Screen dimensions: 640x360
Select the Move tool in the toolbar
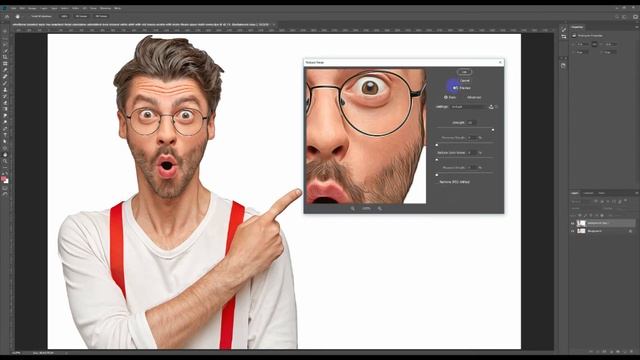[5, 31]
